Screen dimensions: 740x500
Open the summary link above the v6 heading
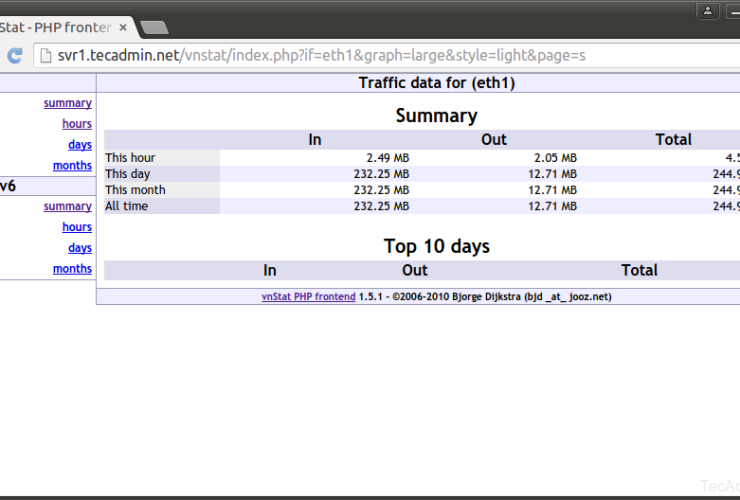coord(67,103)
